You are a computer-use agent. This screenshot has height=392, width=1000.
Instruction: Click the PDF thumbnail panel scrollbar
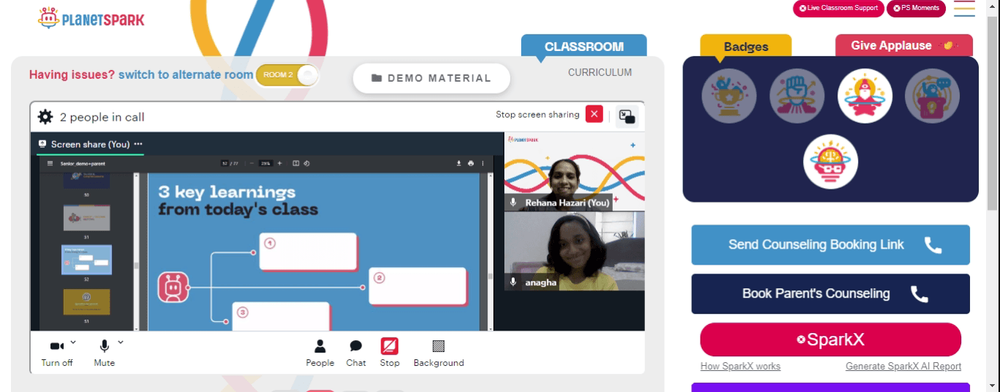[136, 252]
